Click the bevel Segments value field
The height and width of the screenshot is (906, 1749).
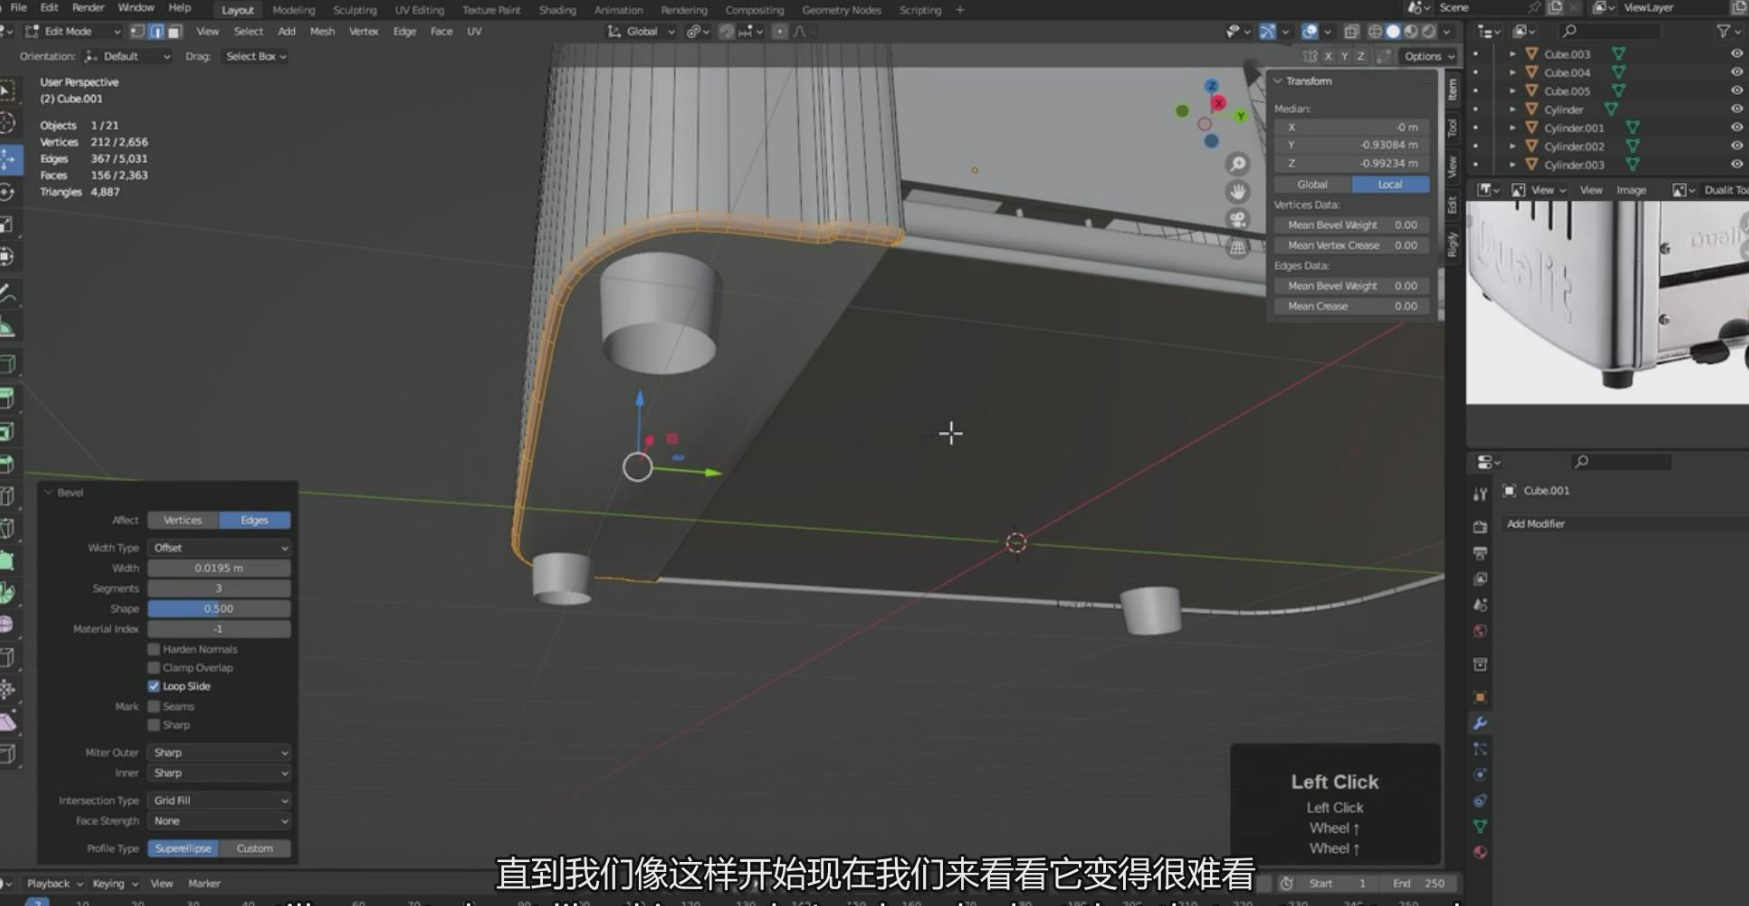coord(219,588)
